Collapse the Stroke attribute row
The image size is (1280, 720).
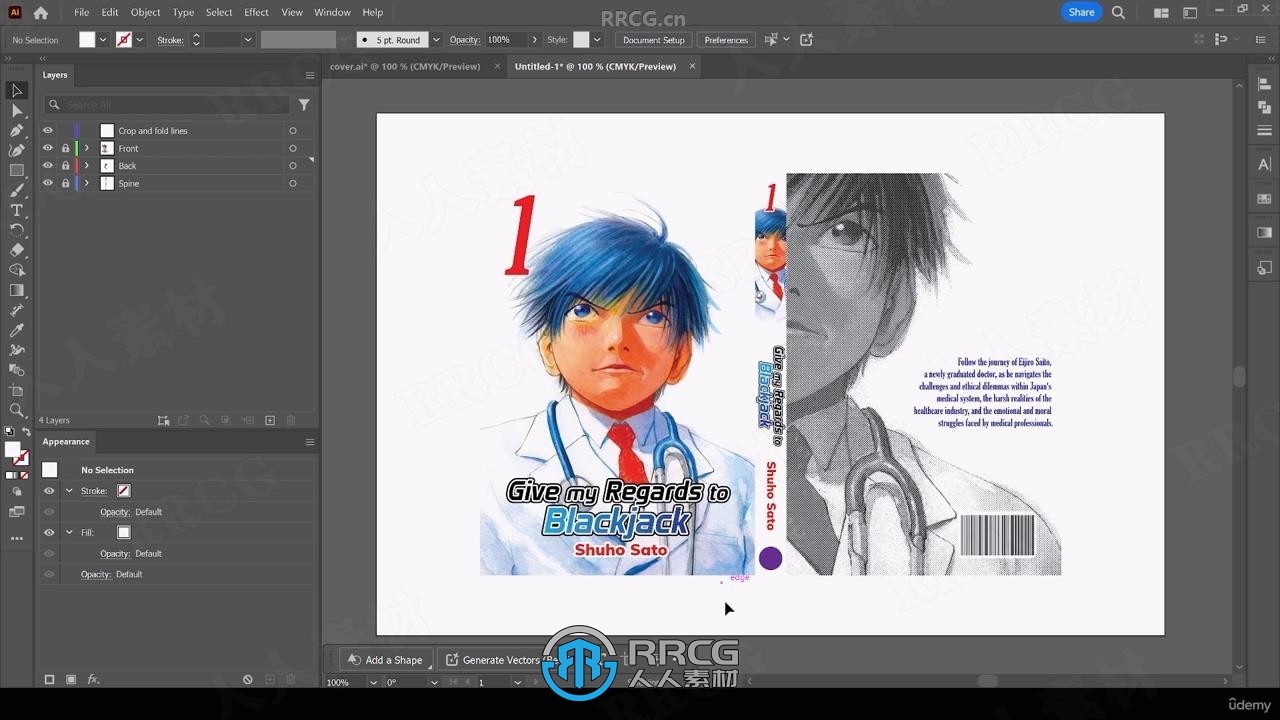(69, 491)
